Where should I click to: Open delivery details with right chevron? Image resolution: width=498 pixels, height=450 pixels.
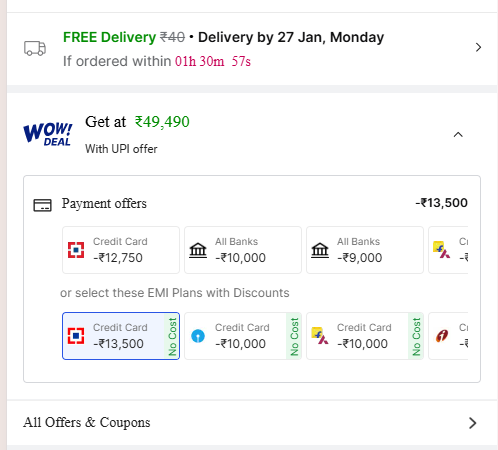(x=478, y=47)
